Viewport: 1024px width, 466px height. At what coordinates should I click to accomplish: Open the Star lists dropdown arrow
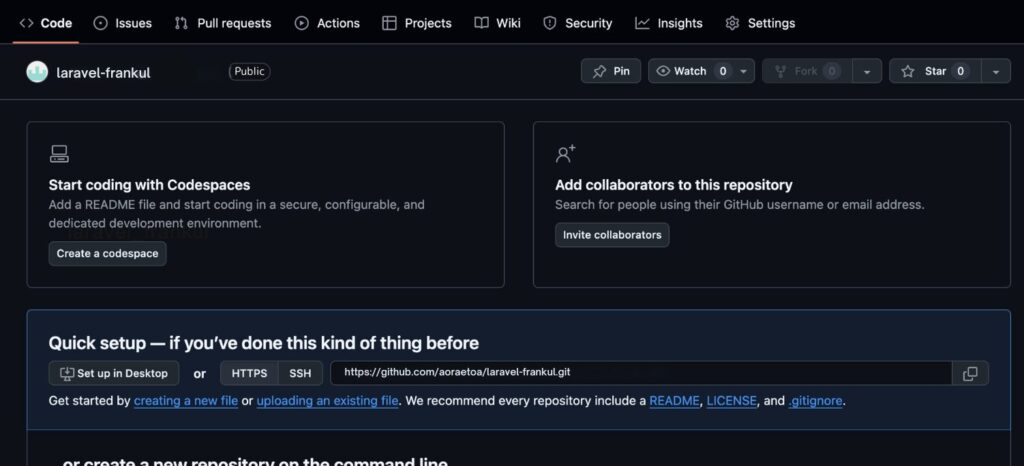point(996,71)
